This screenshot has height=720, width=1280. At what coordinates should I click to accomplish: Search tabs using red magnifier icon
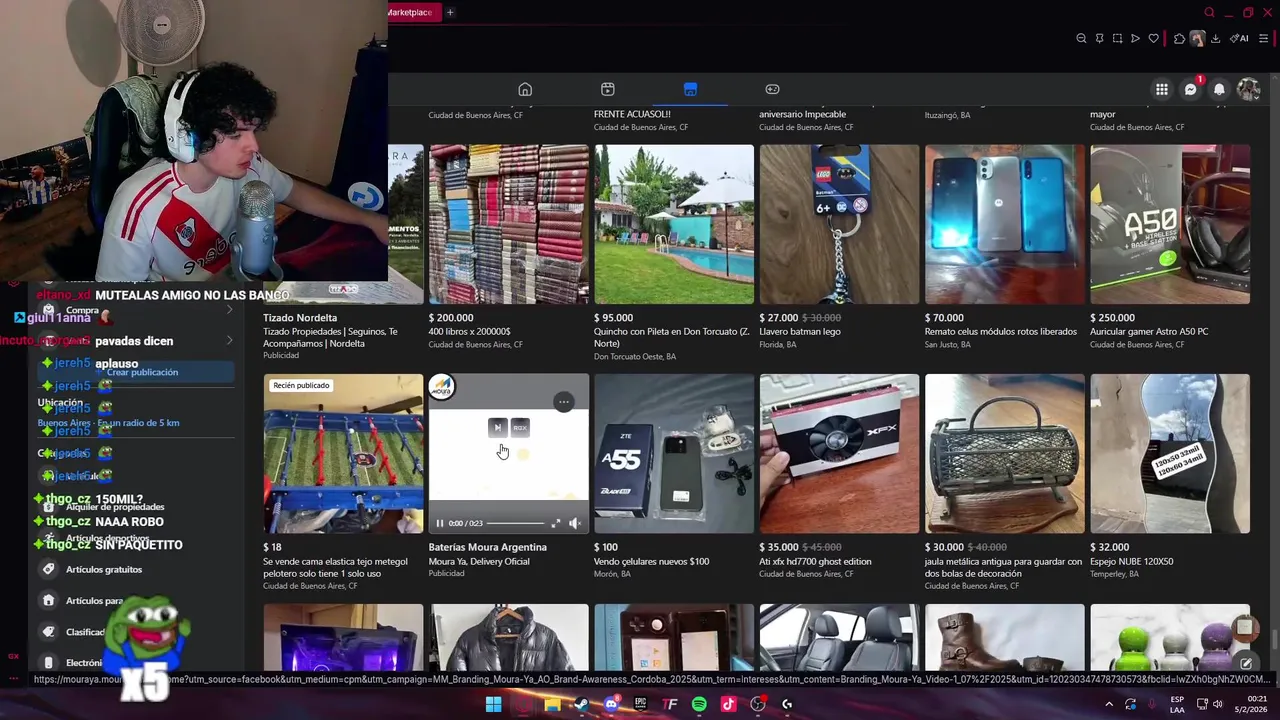(1209, 12)
